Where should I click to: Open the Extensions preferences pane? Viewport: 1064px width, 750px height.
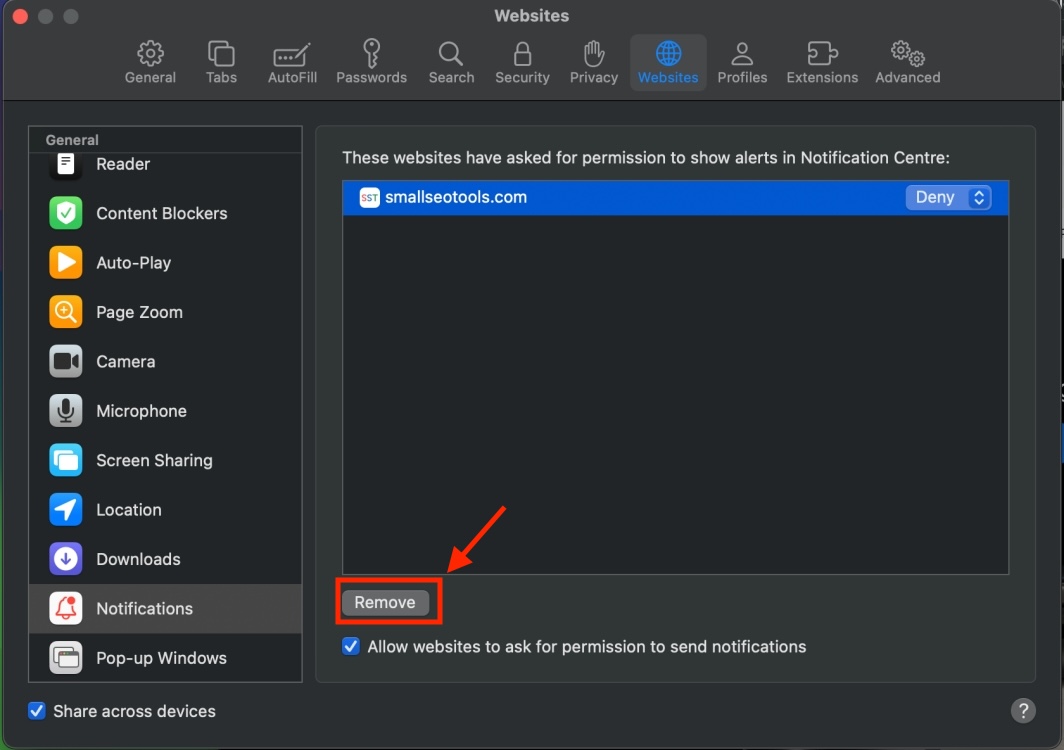click(x=821, y=62)
